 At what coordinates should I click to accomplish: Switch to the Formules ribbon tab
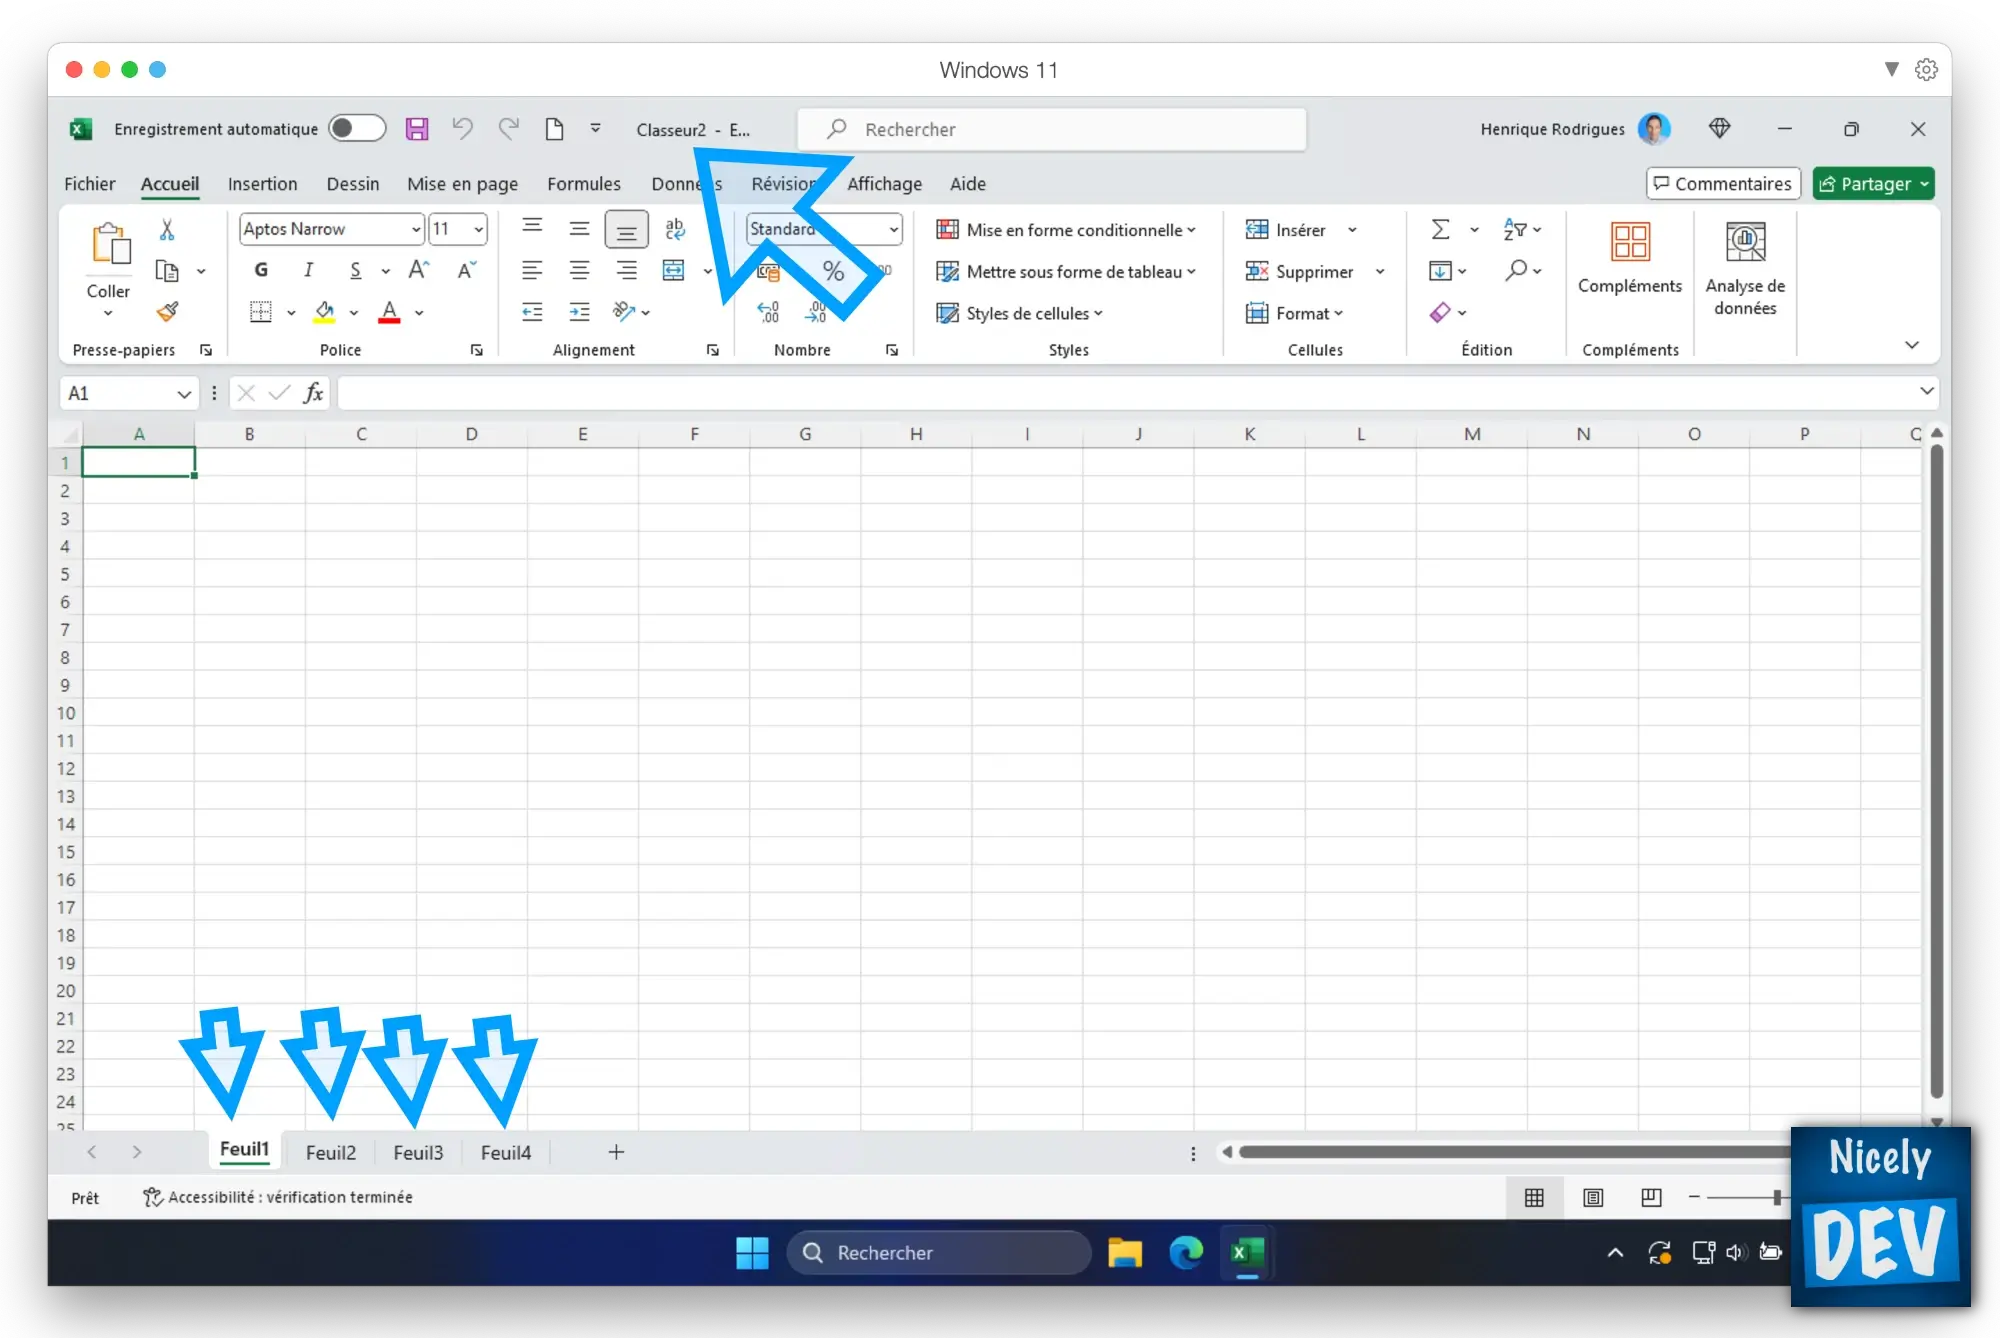click(x=584, y=184)
